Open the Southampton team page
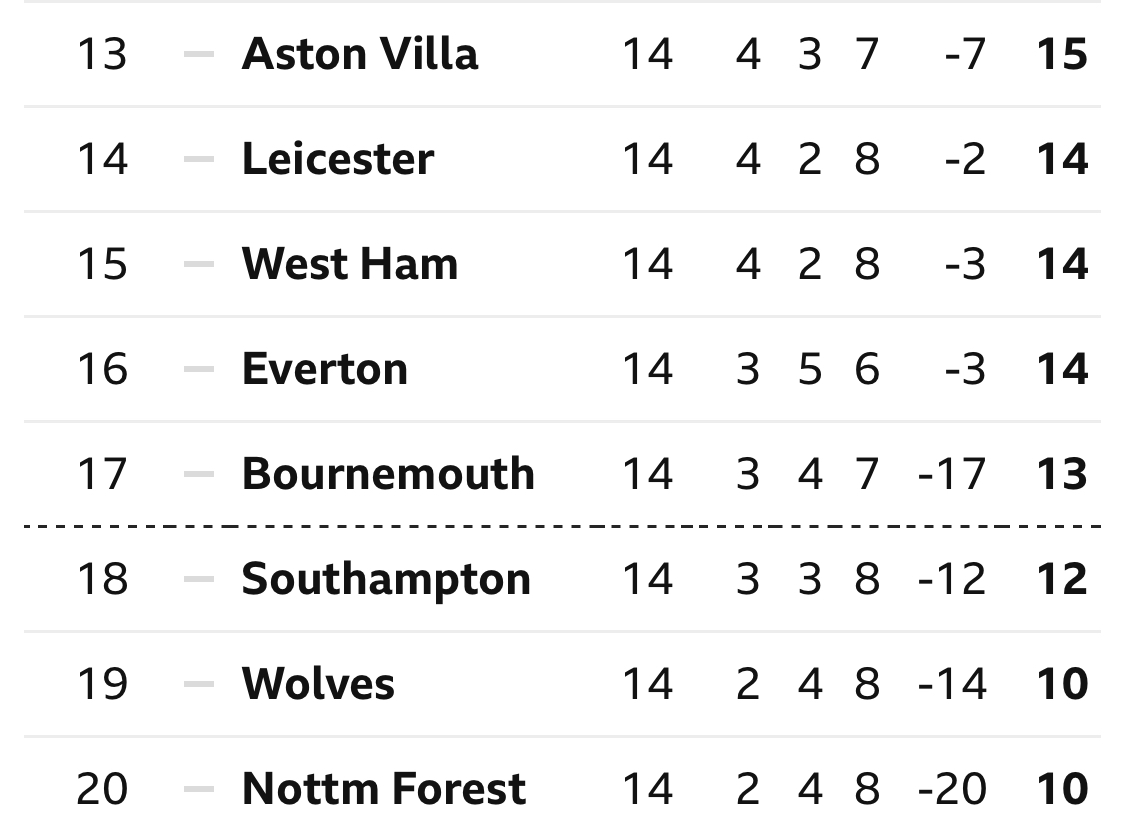This screenshot has height=818, width=1125. click(x=386, y=579)
